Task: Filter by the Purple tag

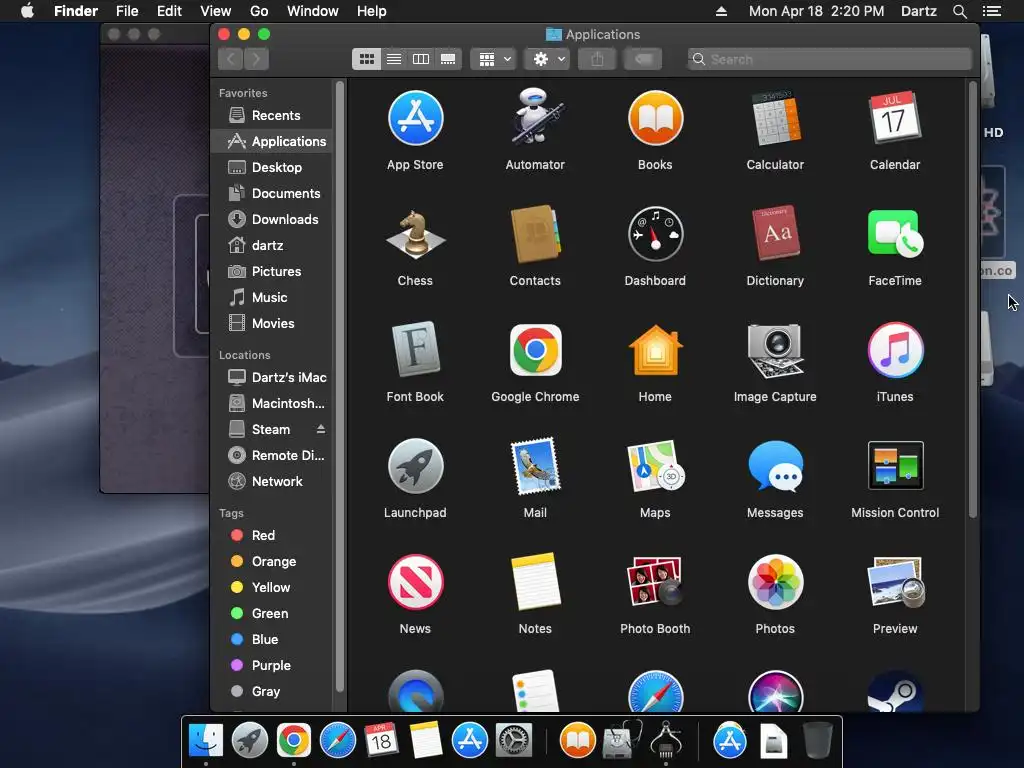Action: [x=272, y=665]
